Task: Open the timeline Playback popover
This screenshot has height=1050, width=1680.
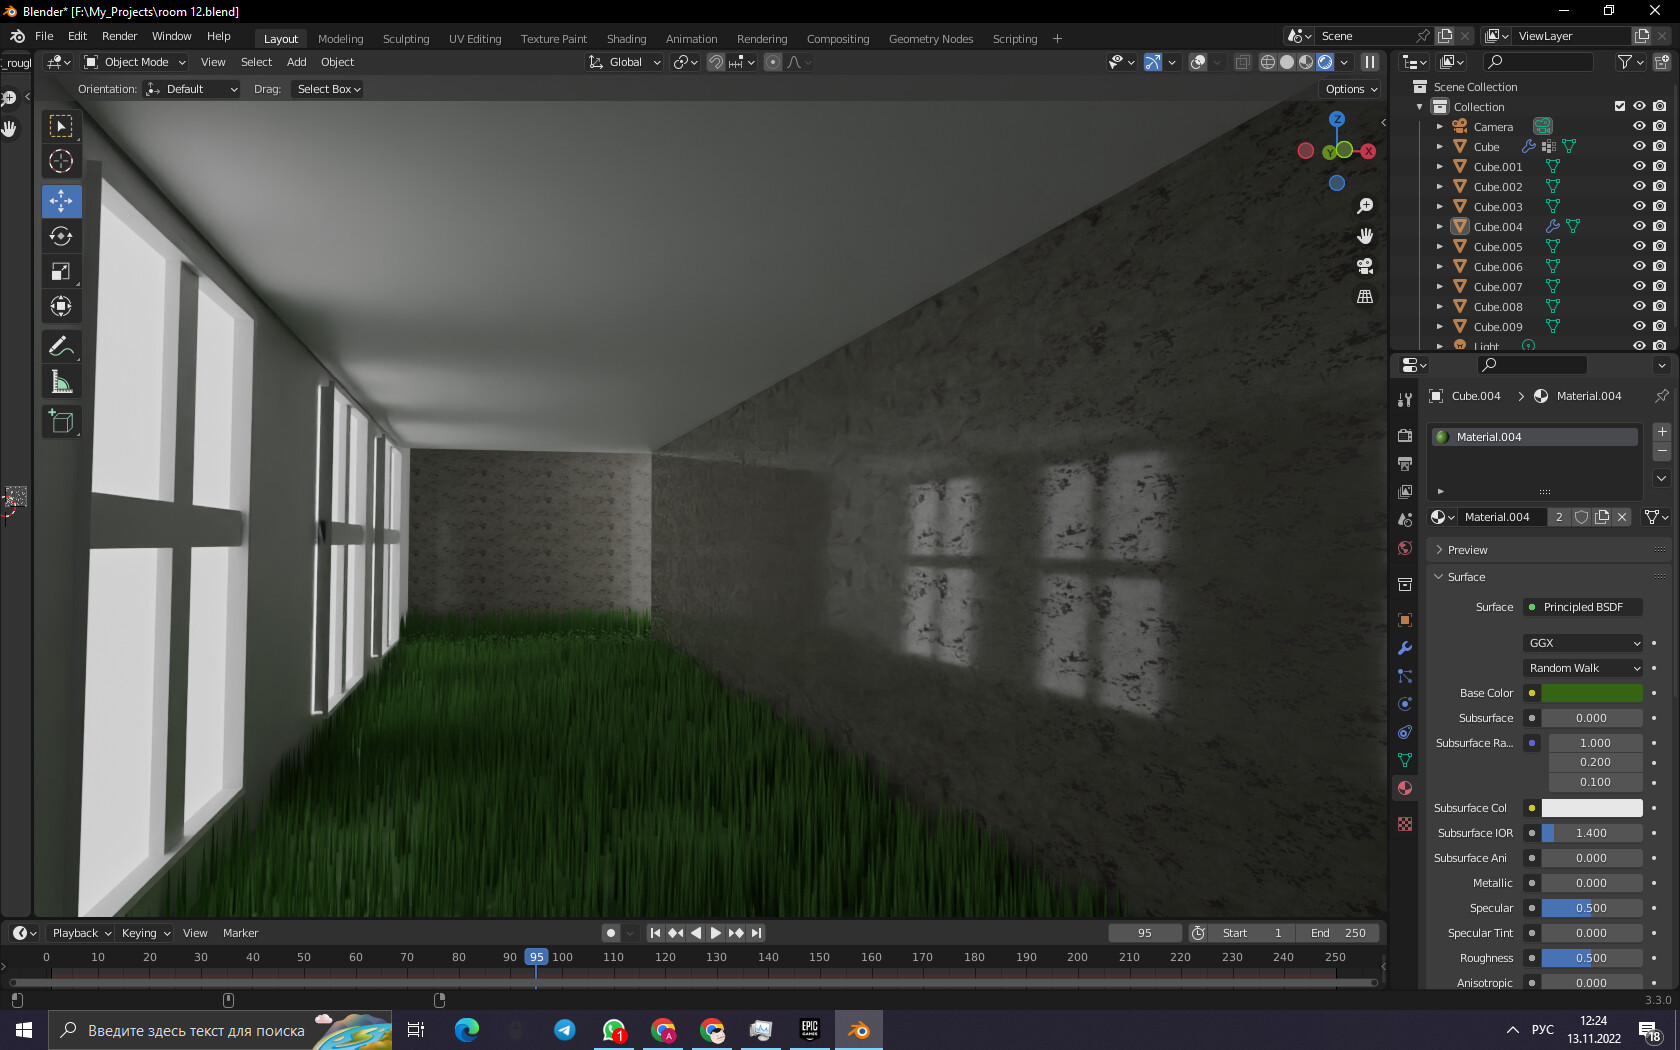Action: [81, 933]
